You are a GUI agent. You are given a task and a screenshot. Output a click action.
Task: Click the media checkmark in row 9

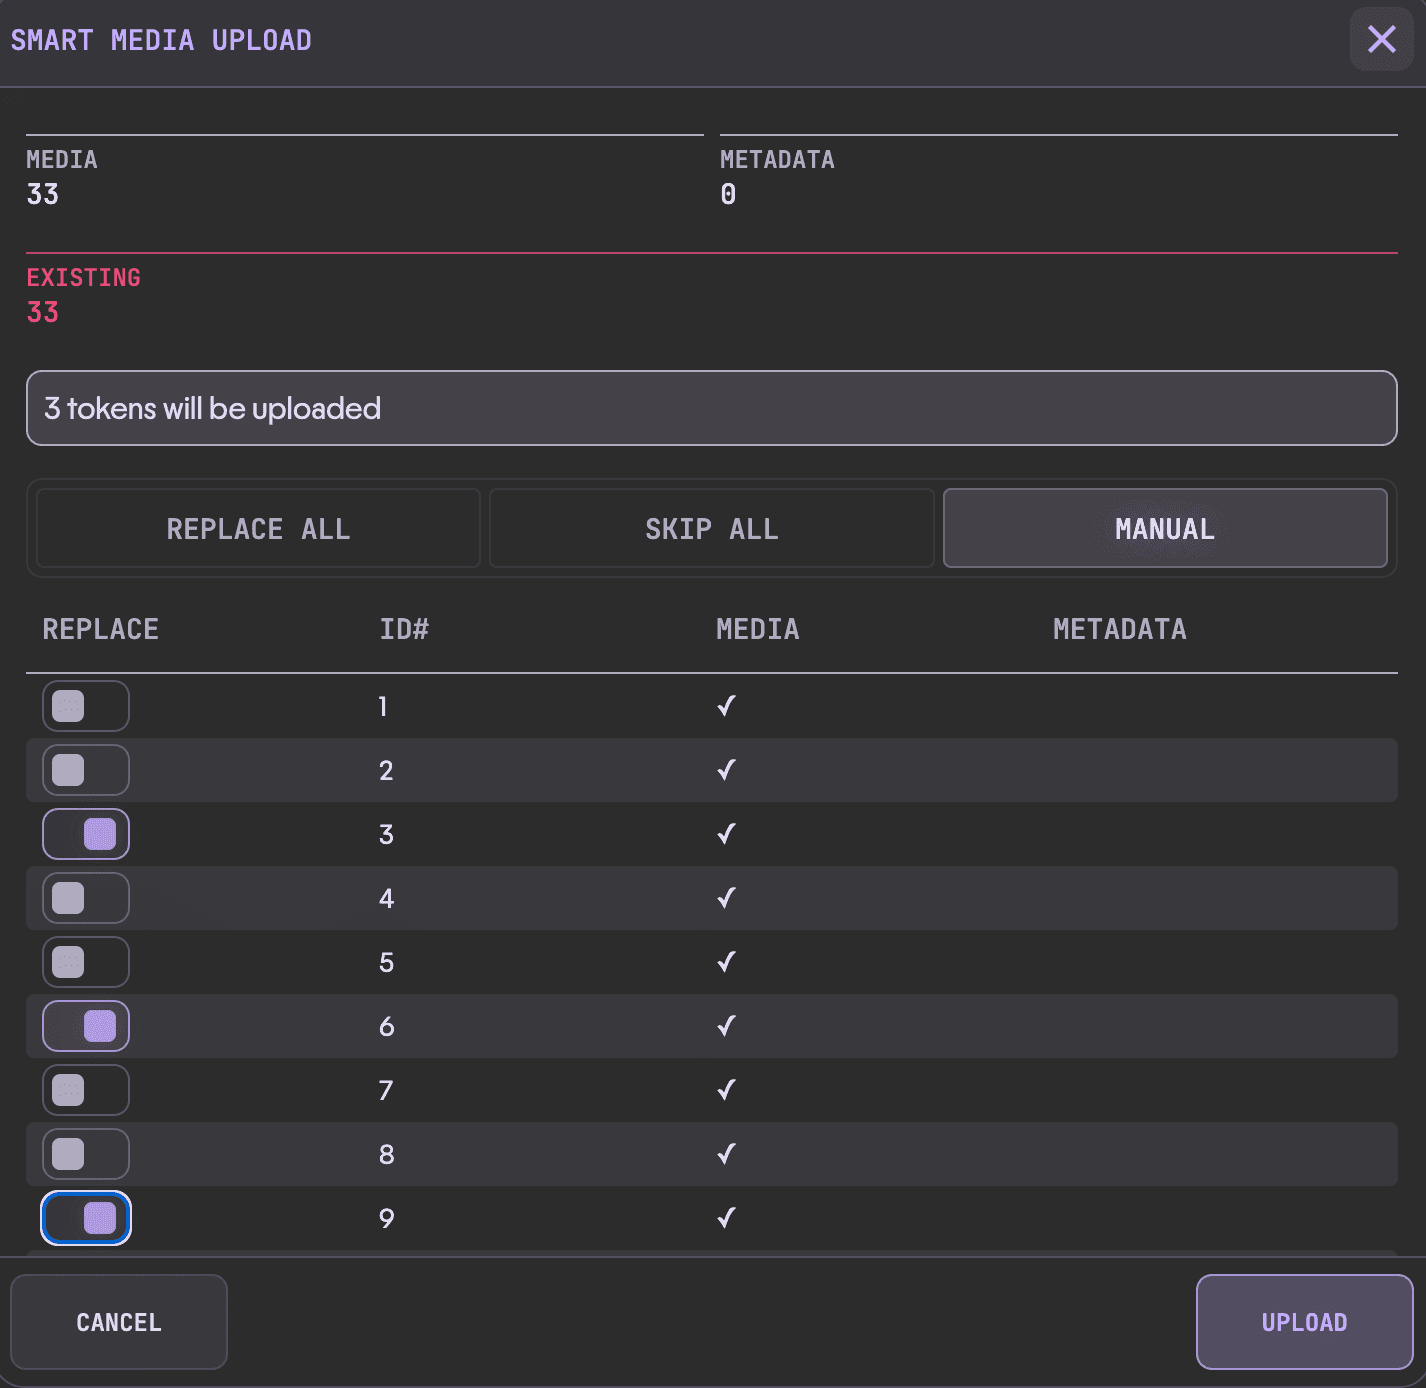pos(727,1218)
